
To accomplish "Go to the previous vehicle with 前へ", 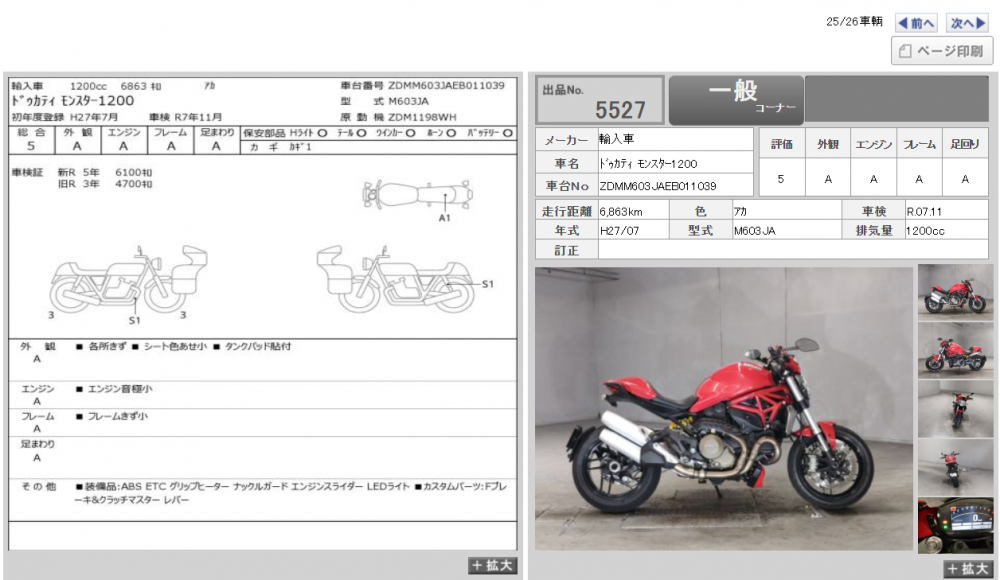I will click(916, 23).
